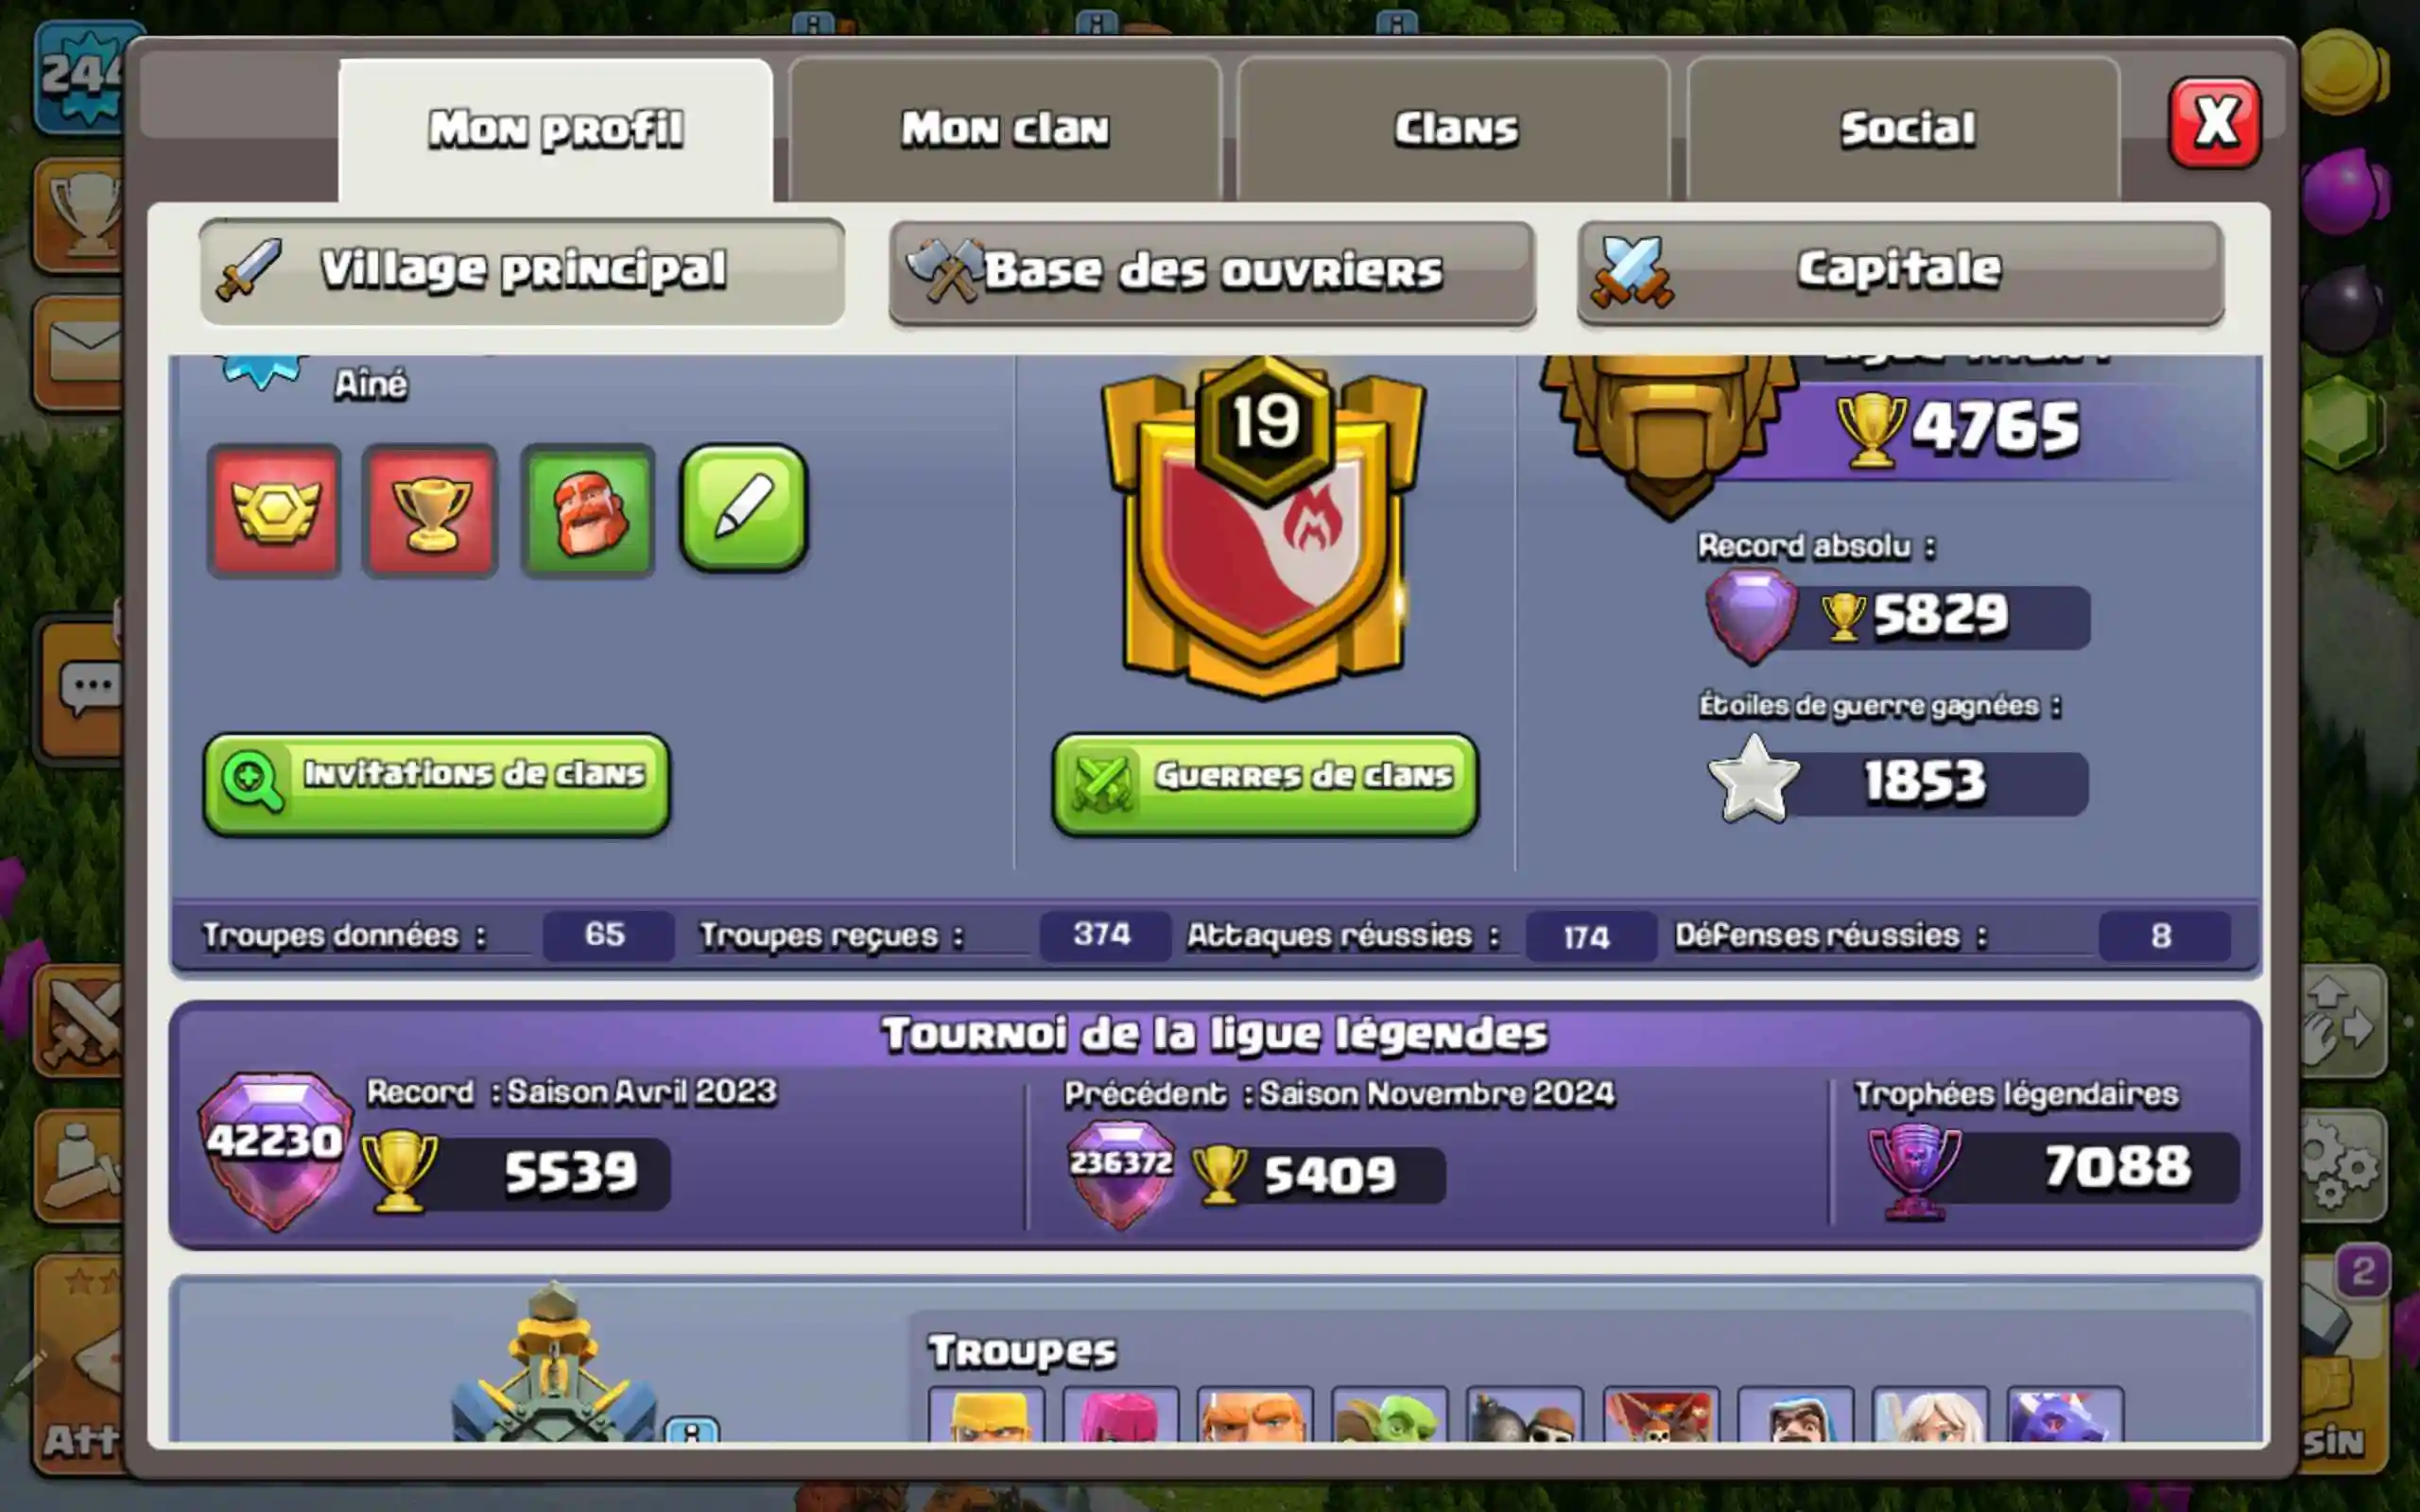Viewport: 2420px width, 1512px height.
Task: Click the Town Hall building image
Action: pos(555,1365)
